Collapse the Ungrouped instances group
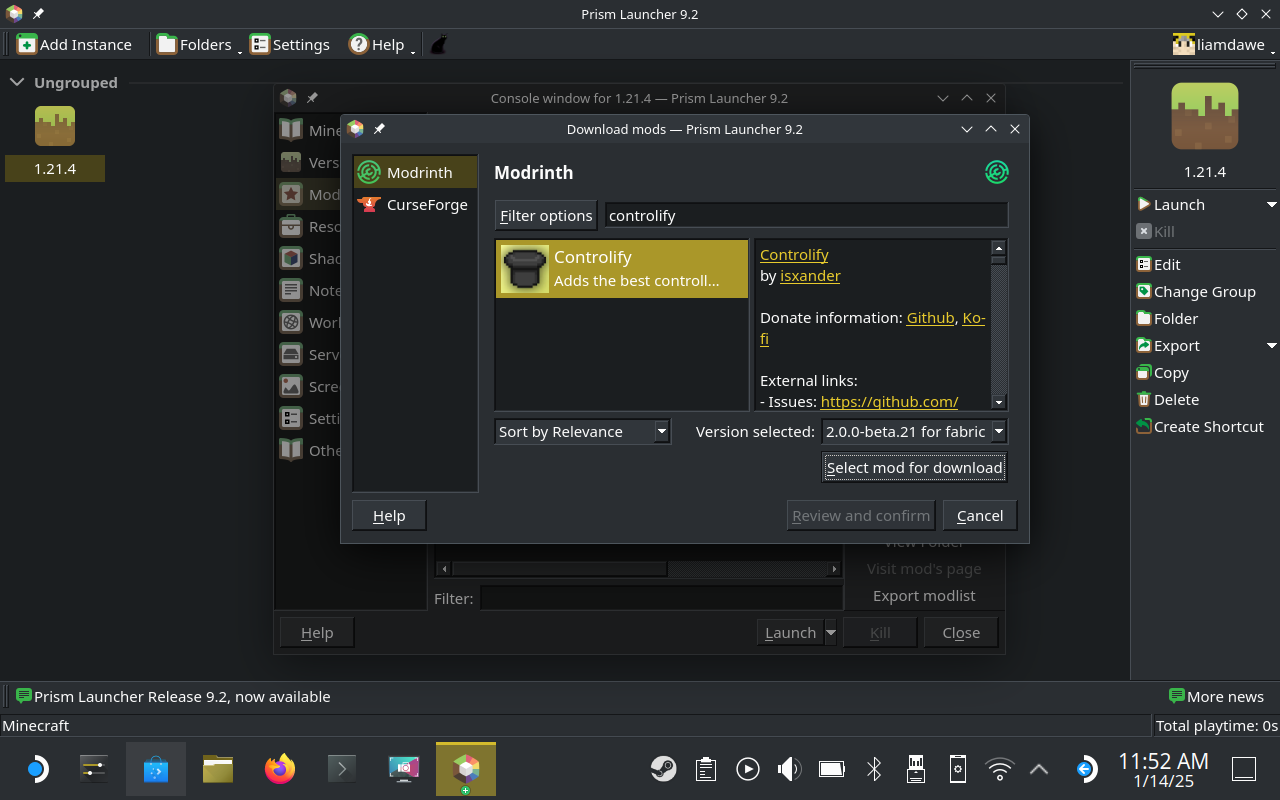Viewport: 1280px width, 800px height. (x=17, y=82)
